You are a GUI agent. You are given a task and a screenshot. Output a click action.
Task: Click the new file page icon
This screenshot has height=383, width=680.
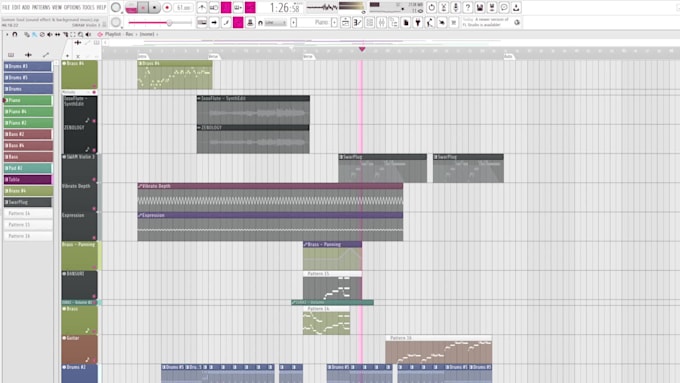pyautogui.click(x=406, y=23)
